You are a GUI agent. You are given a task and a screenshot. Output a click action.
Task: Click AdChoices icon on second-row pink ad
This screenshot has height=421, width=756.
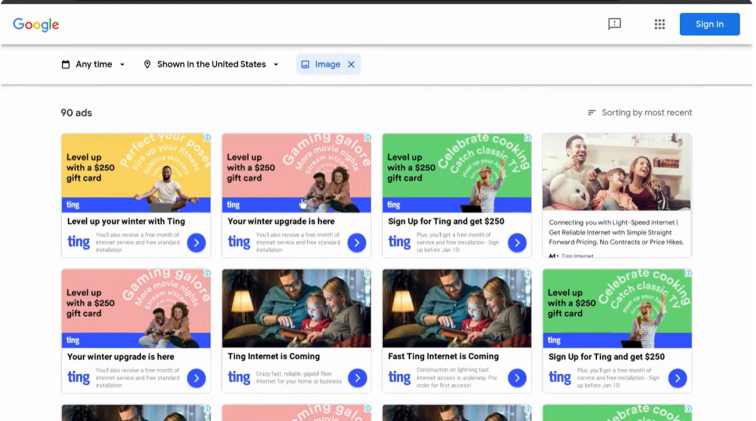pos(207,273)
